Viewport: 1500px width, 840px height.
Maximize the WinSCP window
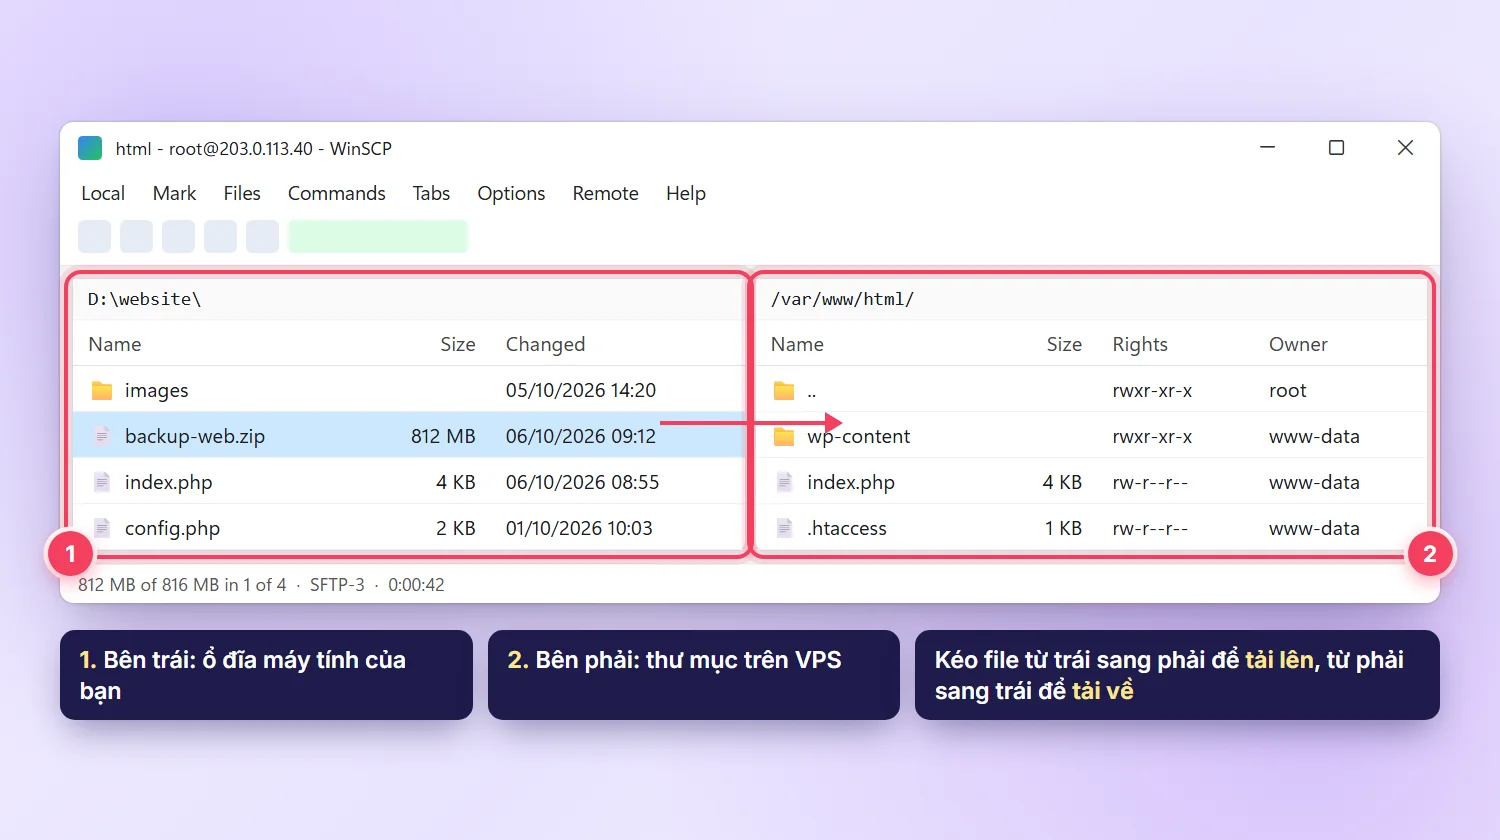coord(1336,148)
